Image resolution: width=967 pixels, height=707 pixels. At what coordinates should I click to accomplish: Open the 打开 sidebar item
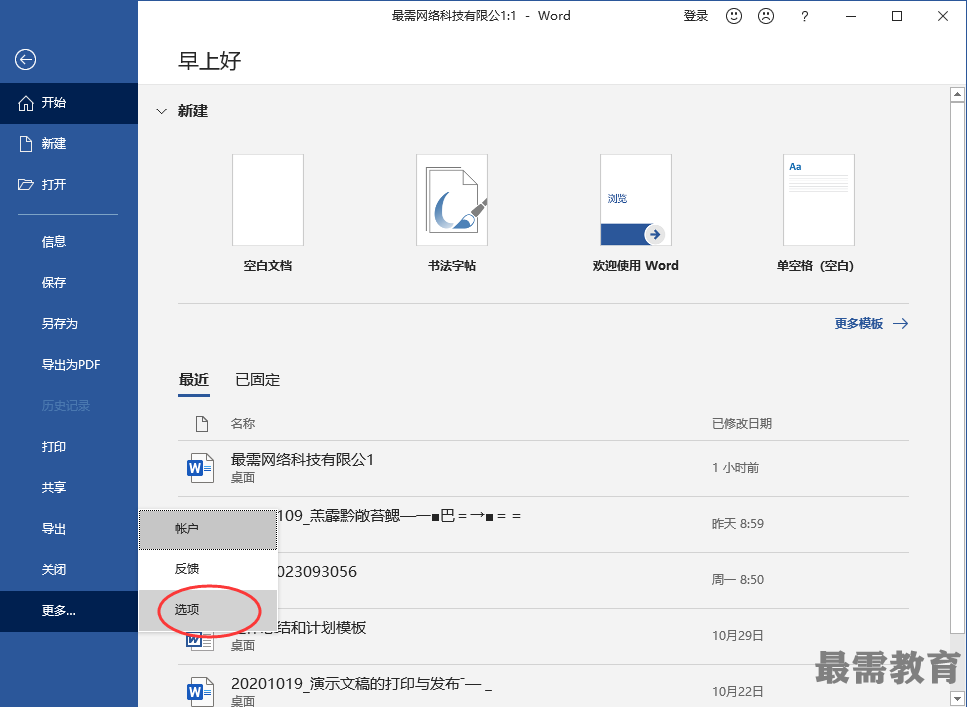pos(69,184)
